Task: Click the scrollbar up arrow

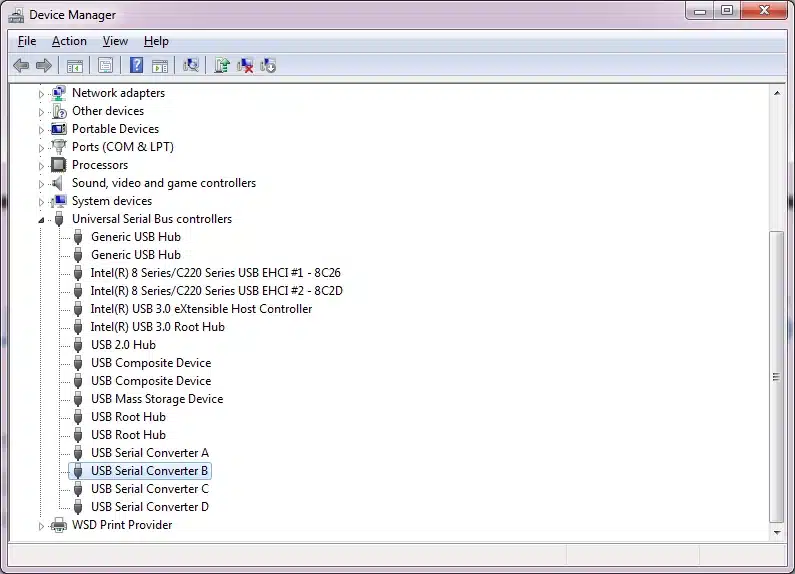Action: point(777,93)
